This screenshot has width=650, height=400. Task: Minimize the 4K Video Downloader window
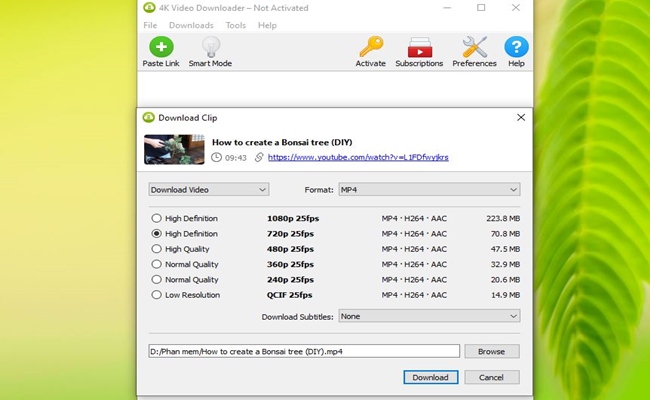click(447, 7)
